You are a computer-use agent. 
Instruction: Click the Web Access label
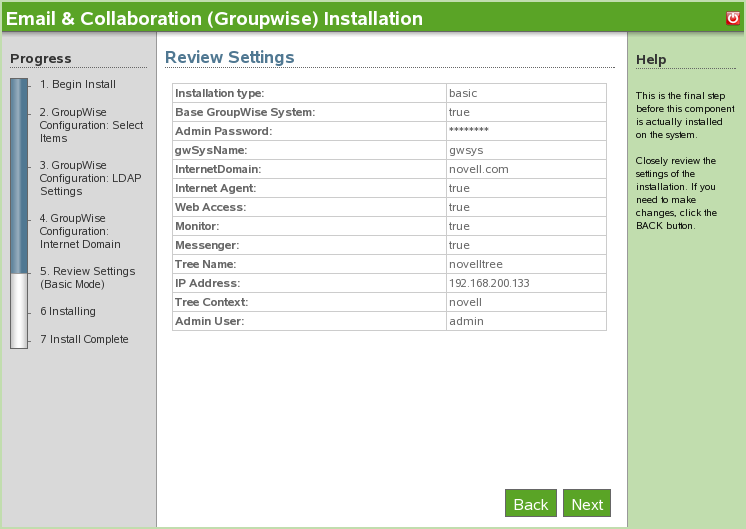coord(210,207)
